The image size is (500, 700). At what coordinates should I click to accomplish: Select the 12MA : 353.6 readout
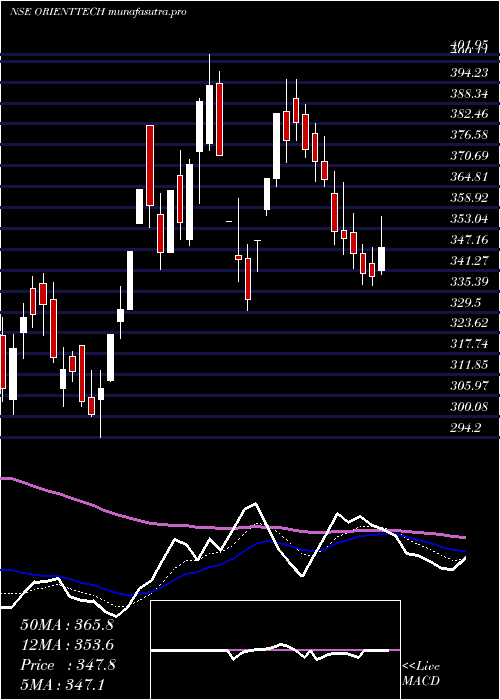click(x=67, y=645)
